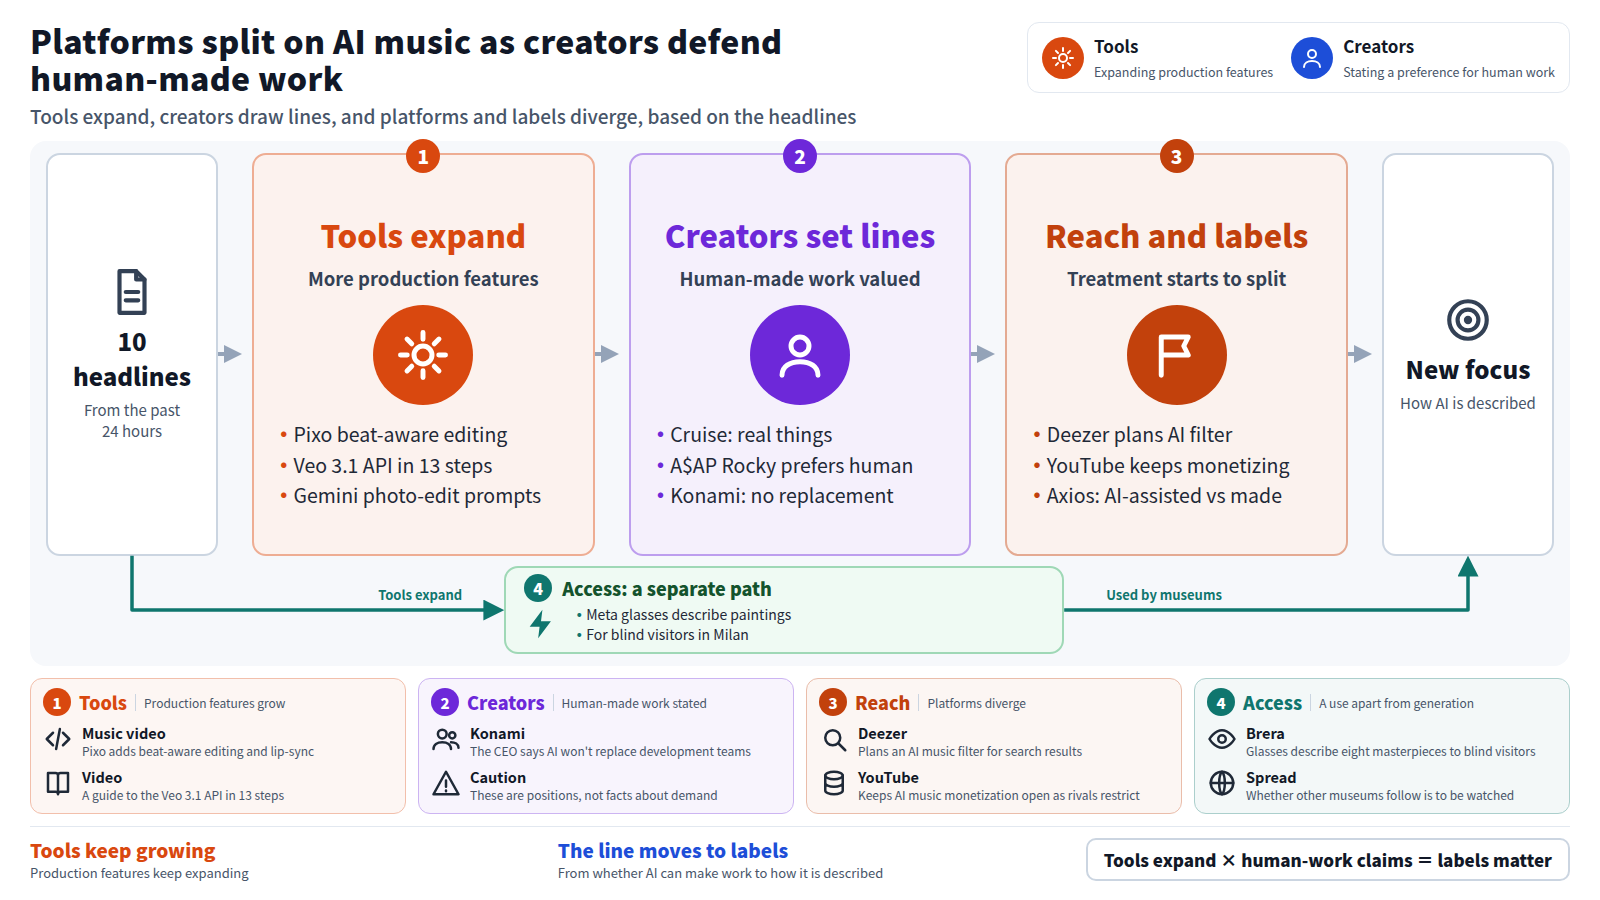Click 'Deezer plans AI filter' bullet
The image size is (1600, 900).
pos(1139,435)
